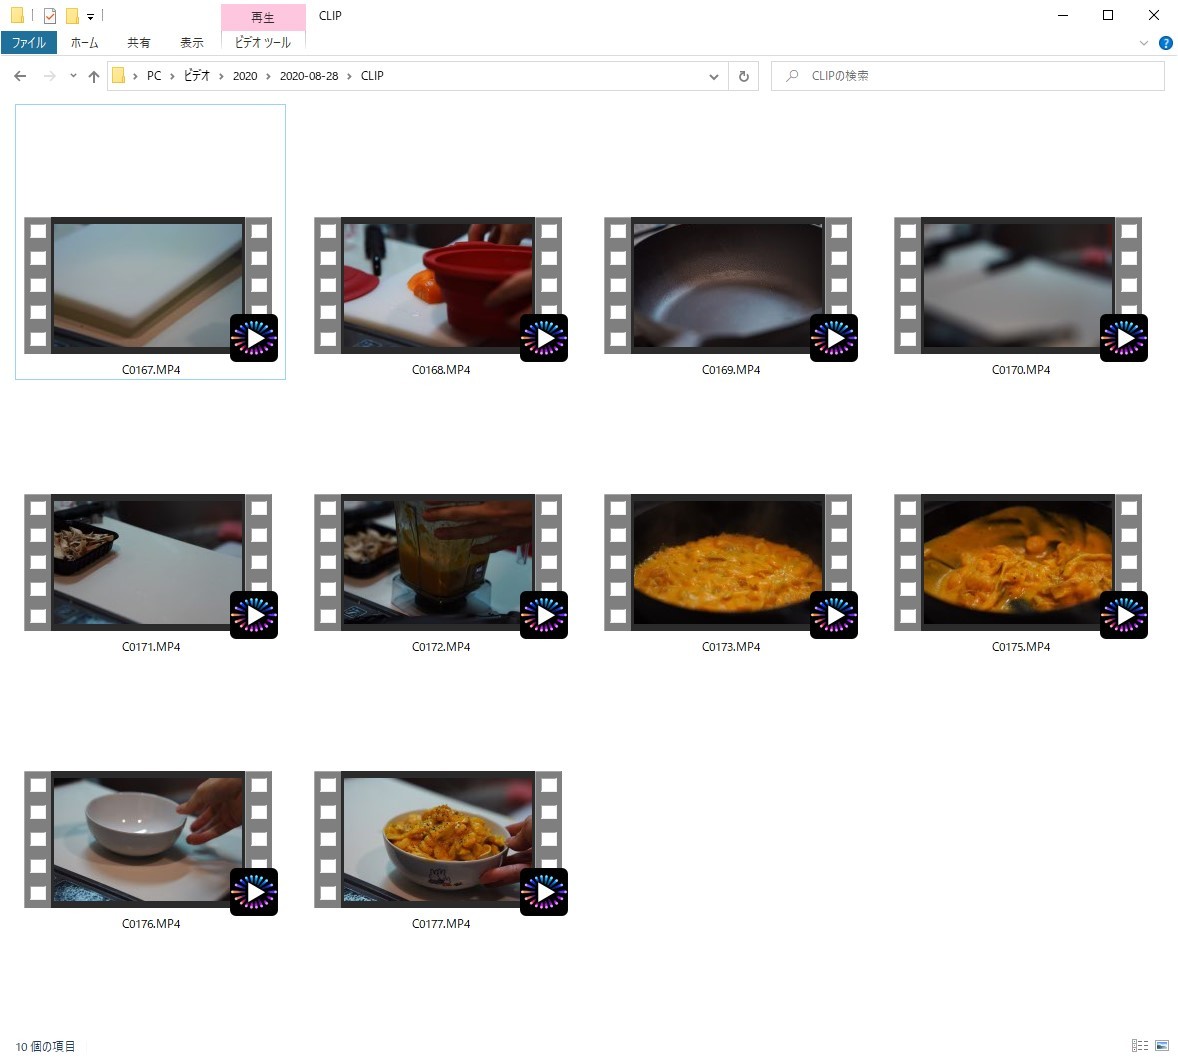Viewport: 1178px width, 1059px height.
Task: Click the play badge icon on C0177.MP4
Action: point(544,892)
